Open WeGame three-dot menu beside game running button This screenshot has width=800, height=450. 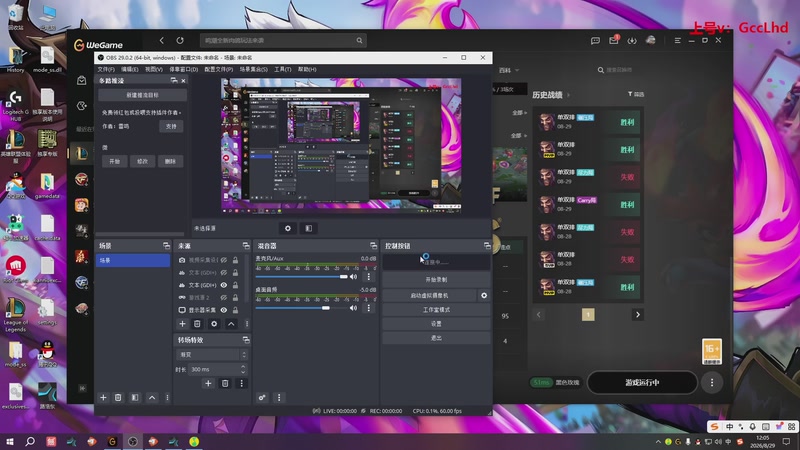712,382
